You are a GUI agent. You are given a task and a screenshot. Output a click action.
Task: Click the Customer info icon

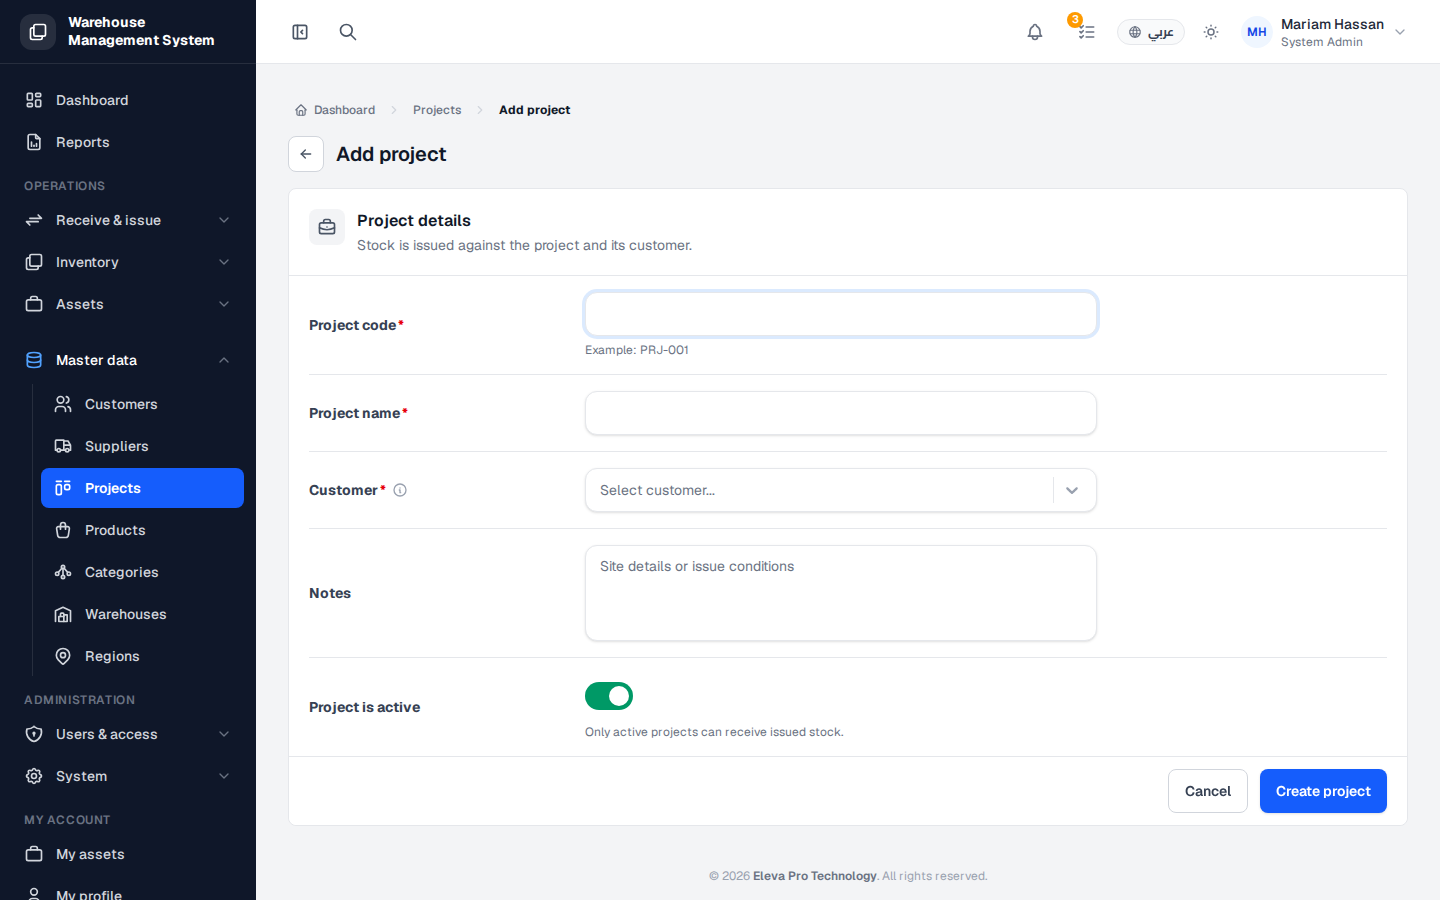pos(400,490)
